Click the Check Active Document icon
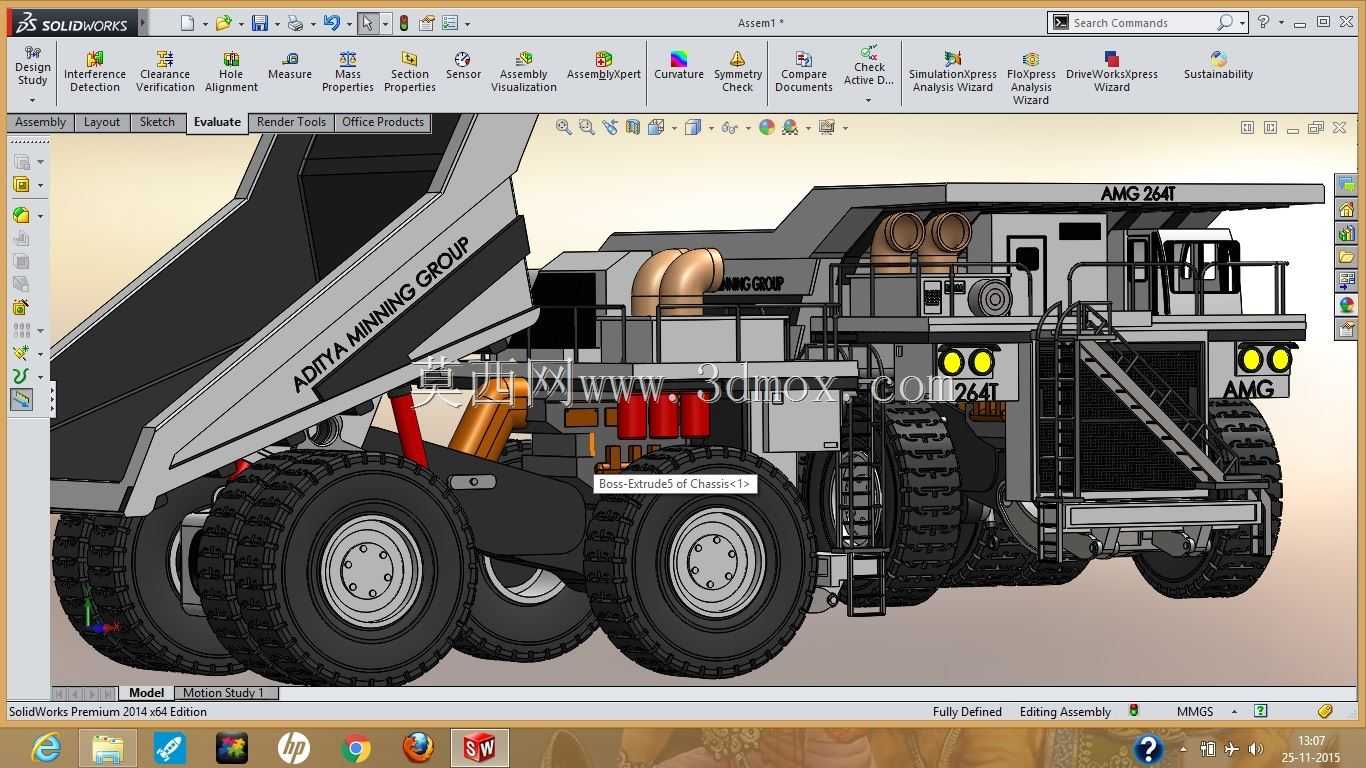The height and width of the screenshot is (768, 1366). pos(869,52)
